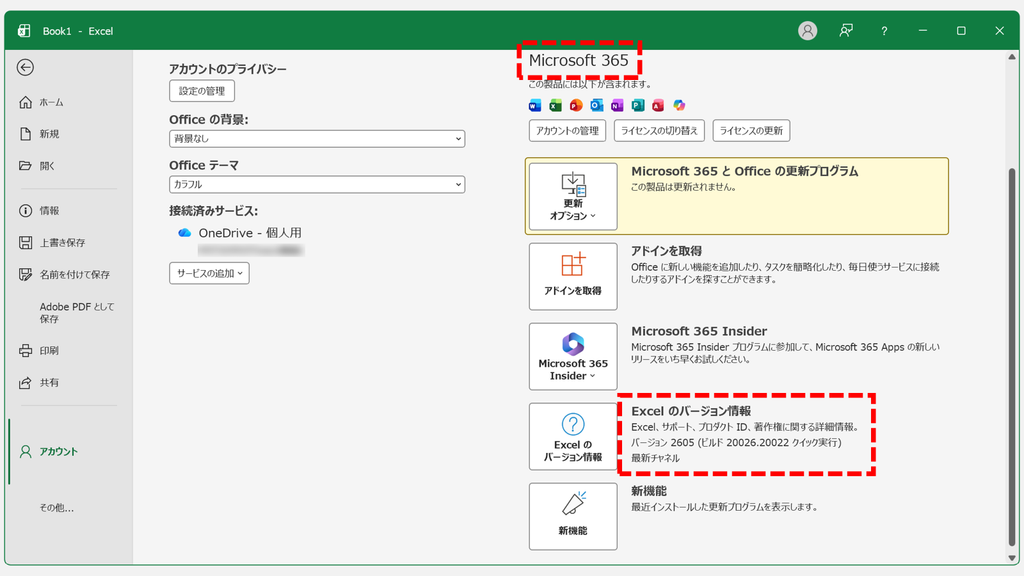Screen dimensions: 1024x576
Task: Click the 新機能 megaphone button
Action: (x=573, y=517)
